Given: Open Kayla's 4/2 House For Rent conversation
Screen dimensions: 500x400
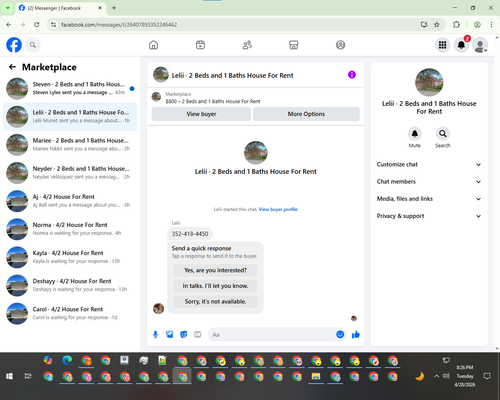Looking at the screenshot, I should click(70, 257).
